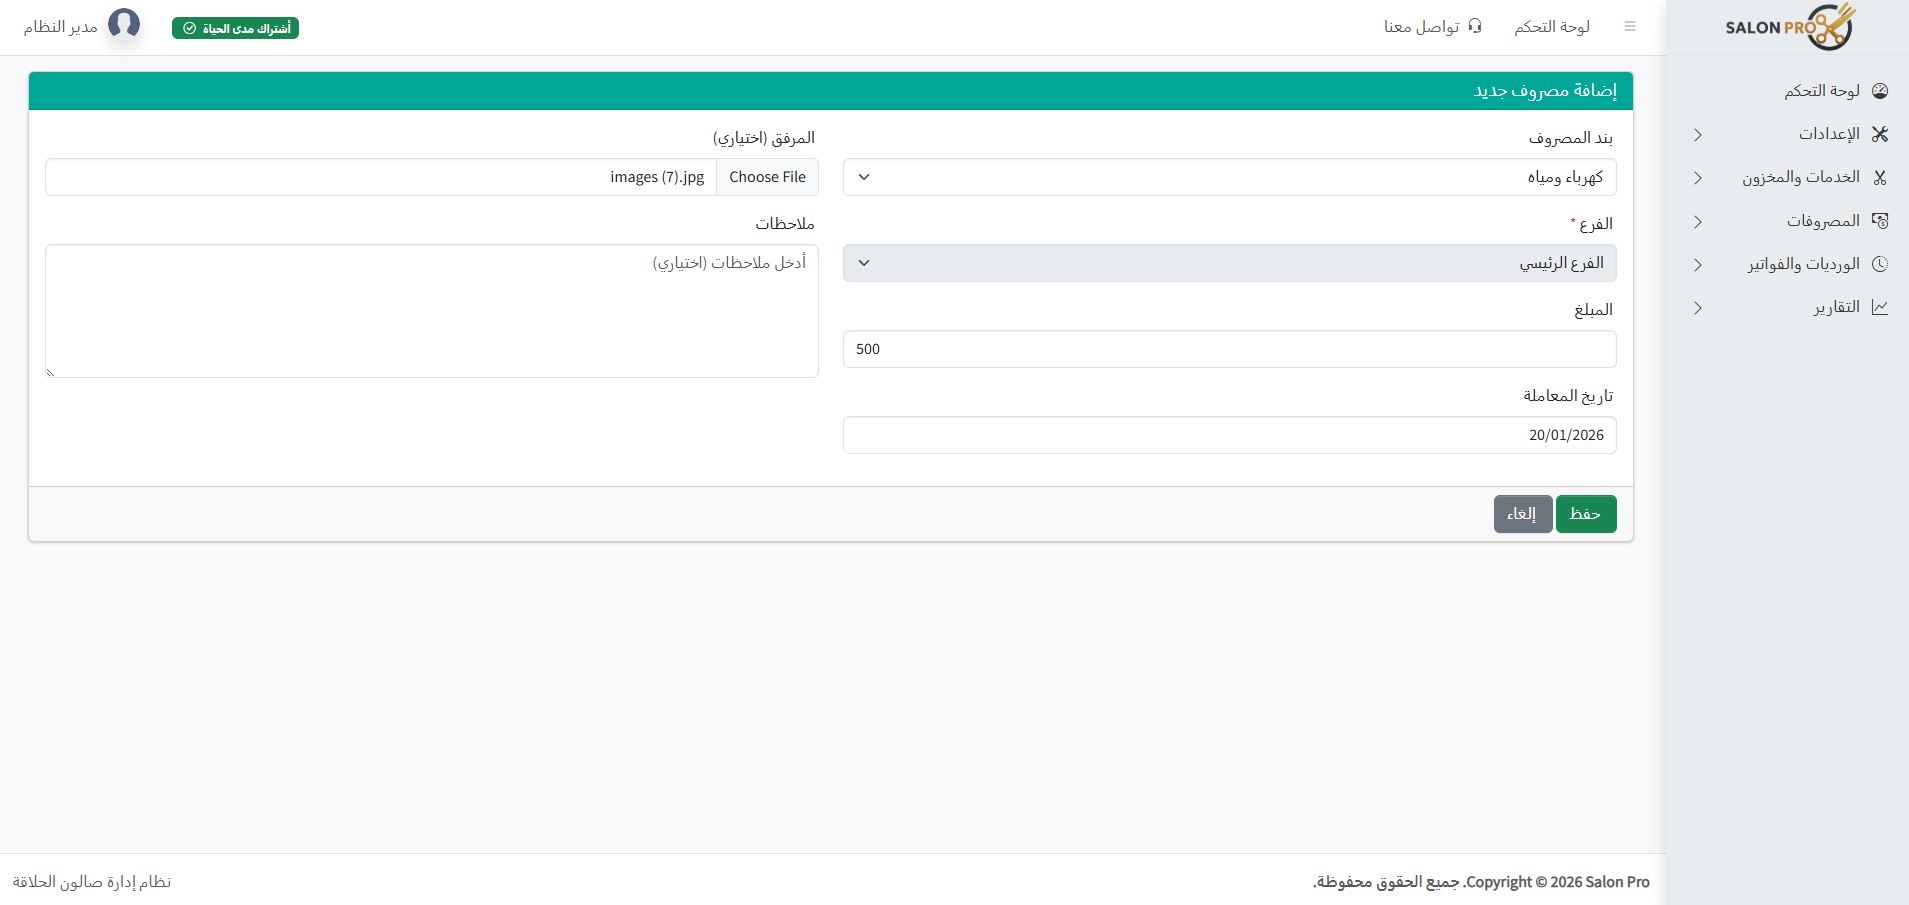Screen dimensions: 1909x905
Task: Navigate to لوحة التحكم in the top navigation
Action: click(x=1552, y=25)
